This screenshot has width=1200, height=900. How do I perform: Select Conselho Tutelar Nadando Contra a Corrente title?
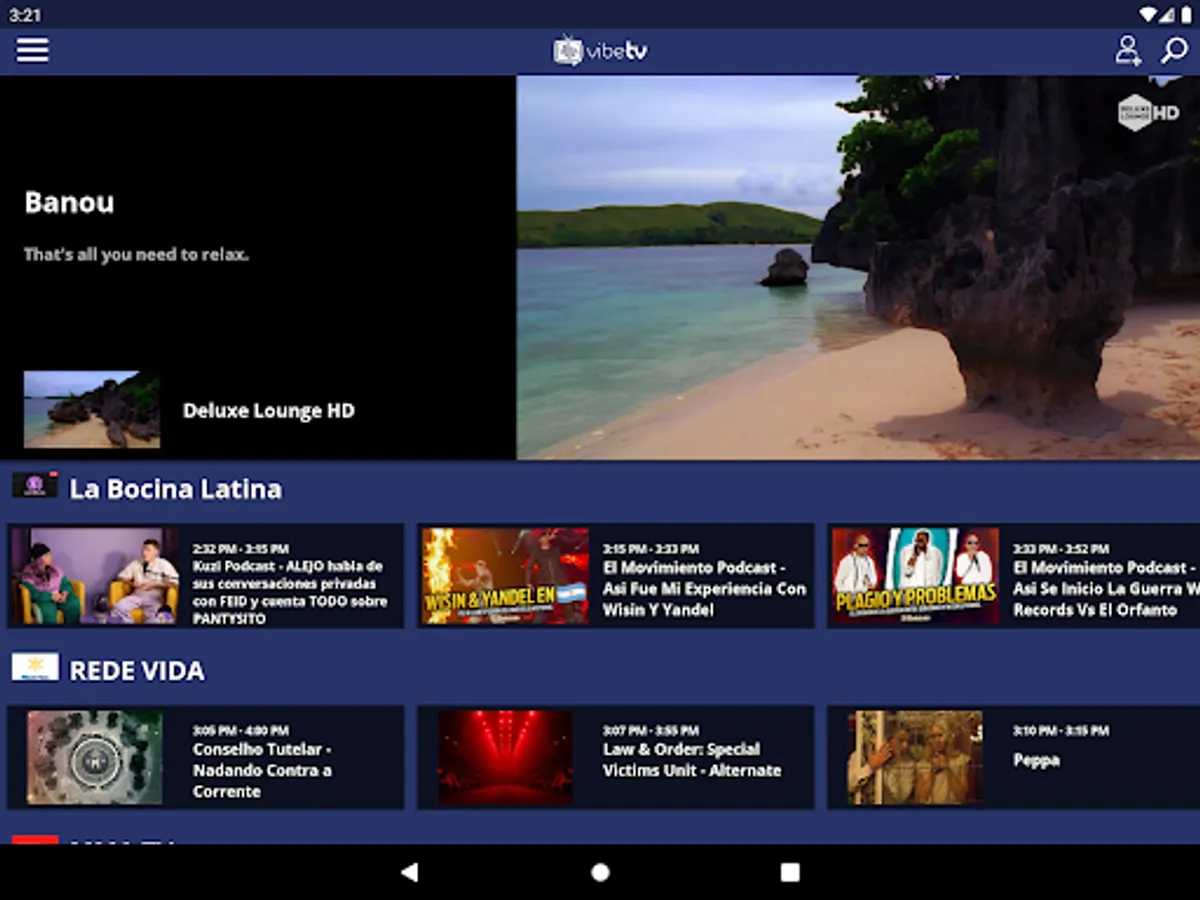262,770
